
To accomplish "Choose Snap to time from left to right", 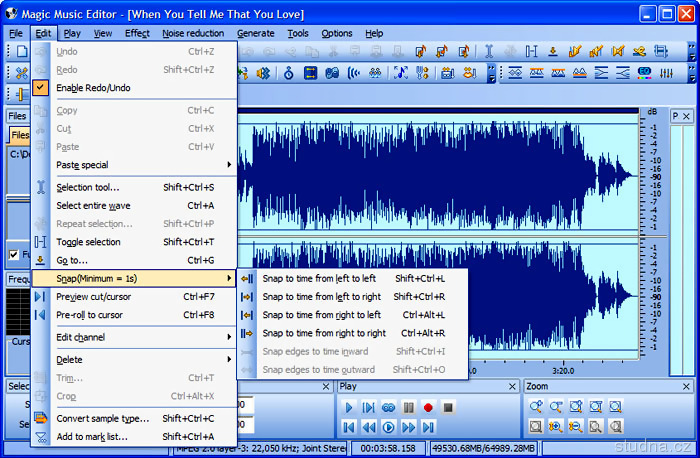I will click(x=321, y=297).
